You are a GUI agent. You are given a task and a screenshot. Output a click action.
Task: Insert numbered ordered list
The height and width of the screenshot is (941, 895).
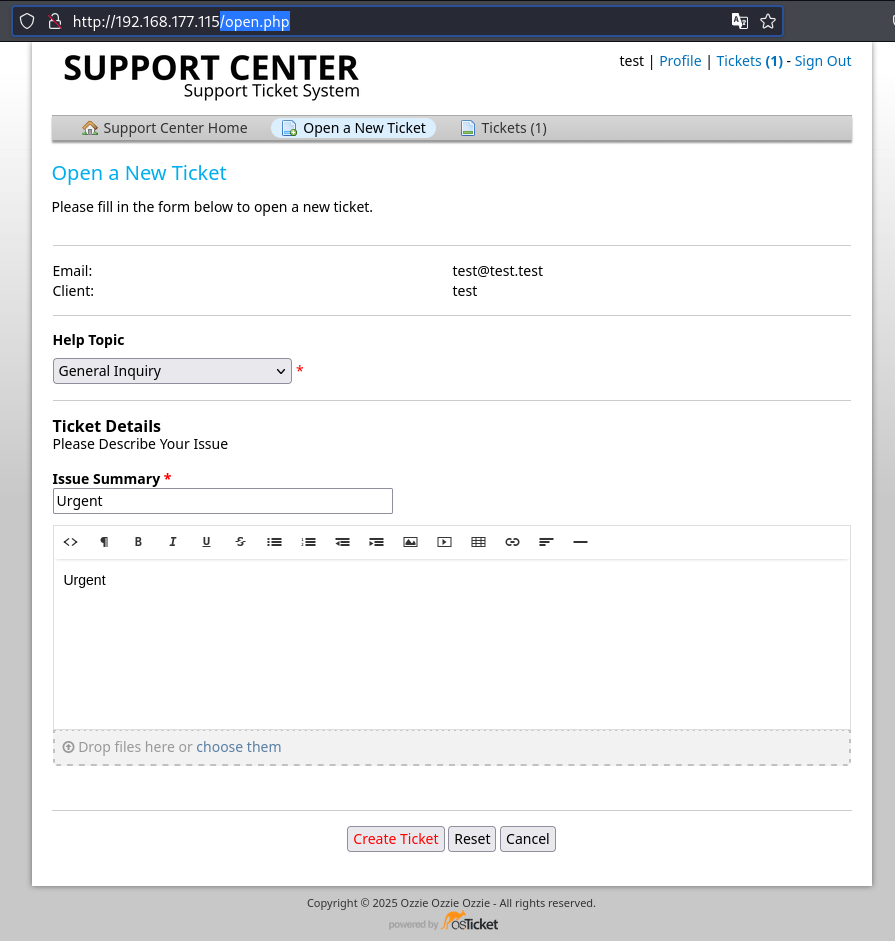tap(309, 542)
